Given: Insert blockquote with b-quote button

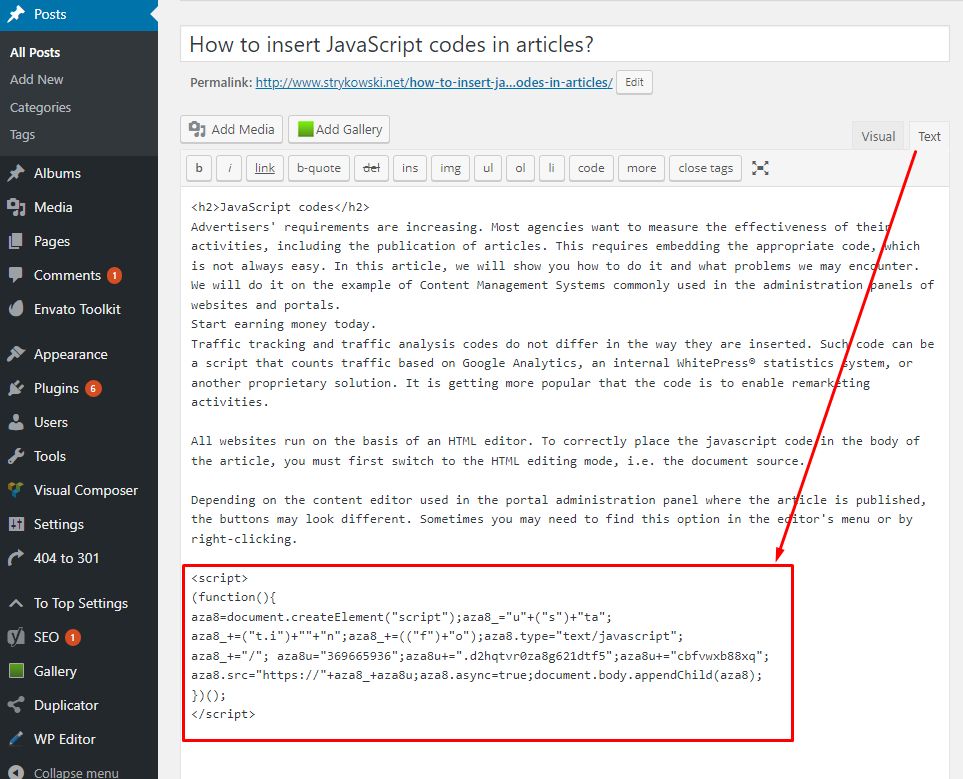Looking at the screenshot, I should tap(319, 168).
